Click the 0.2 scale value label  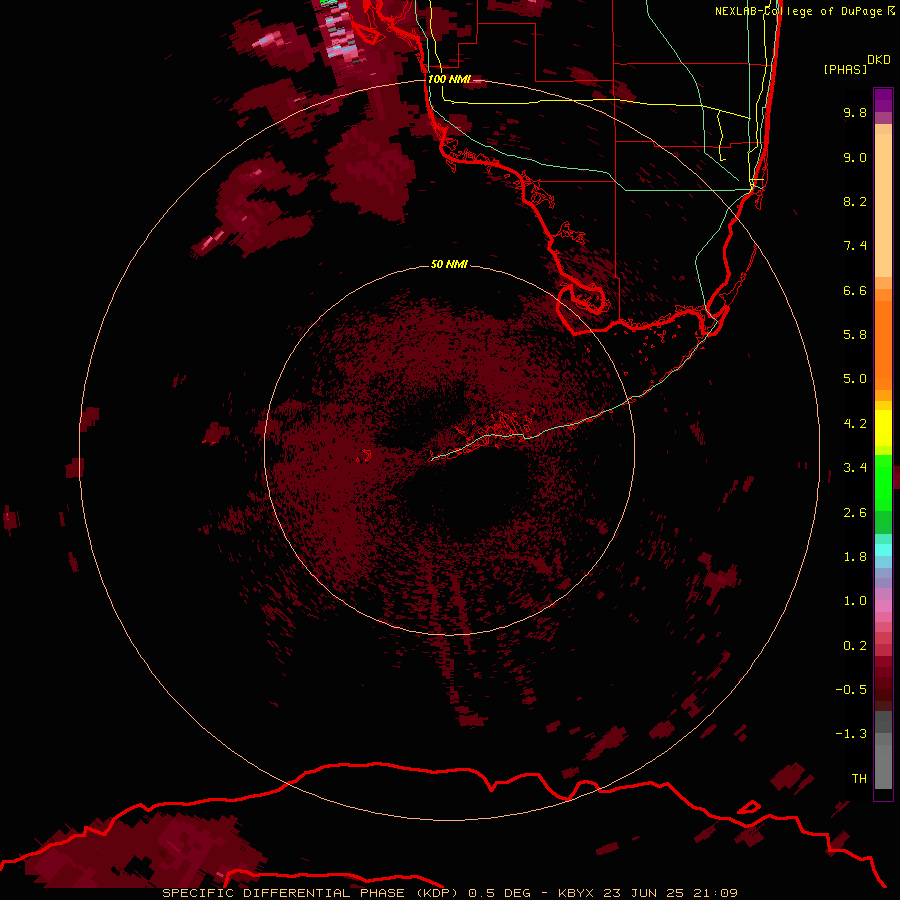coord(855,646)
